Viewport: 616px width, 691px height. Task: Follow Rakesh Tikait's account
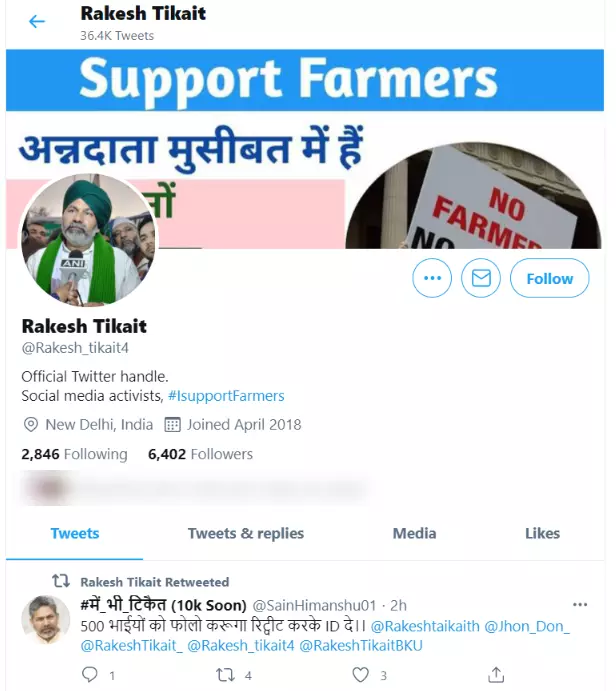(x=549, y=278)
